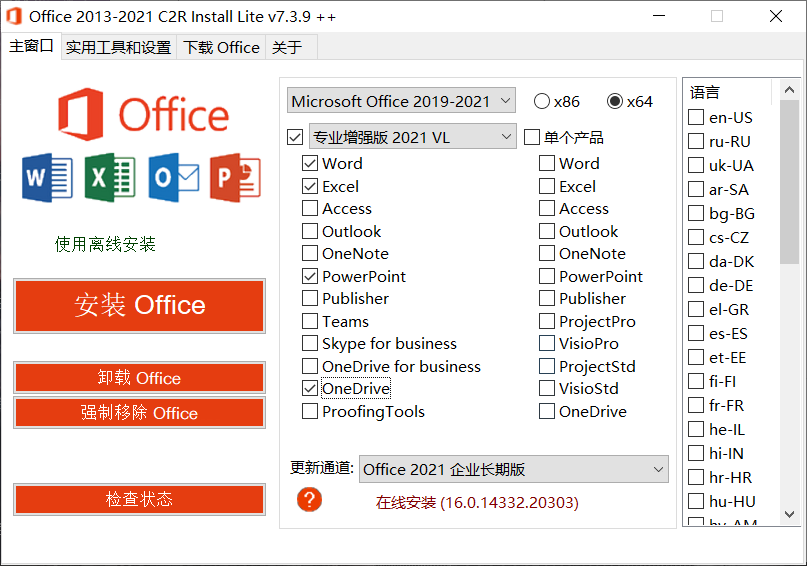This screenshot has height=566, width=807.
Task: Click the 安装 Office button
Action: tap(139, 306)
